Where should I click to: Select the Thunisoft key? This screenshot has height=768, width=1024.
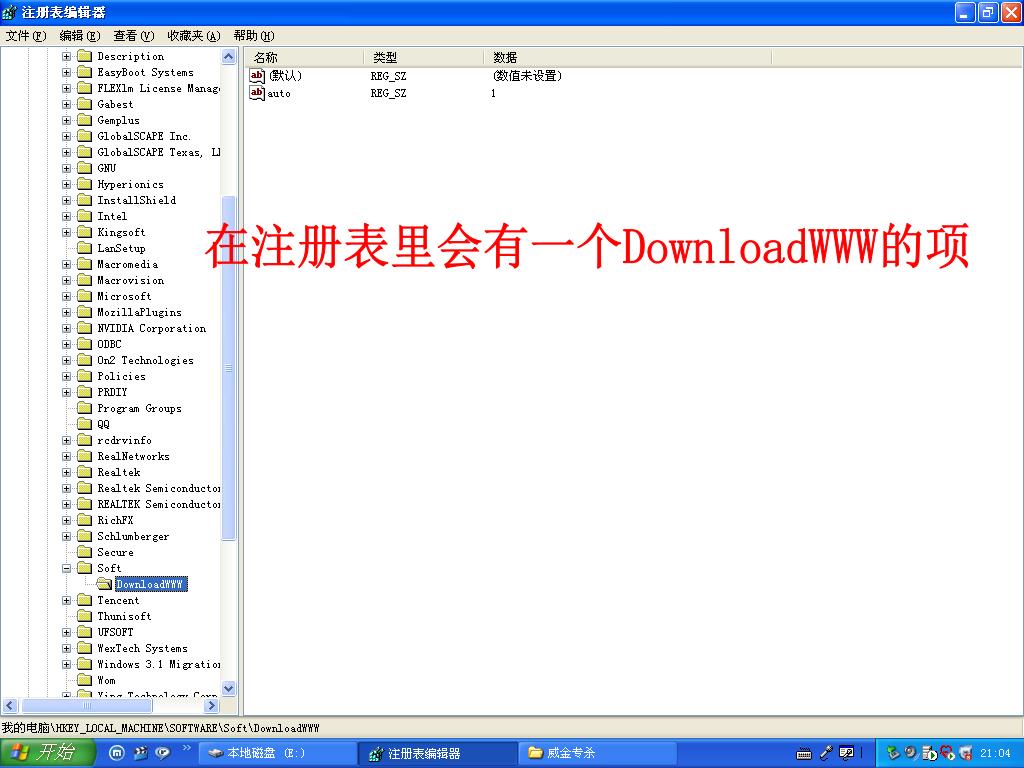click(x=124, y=616)
